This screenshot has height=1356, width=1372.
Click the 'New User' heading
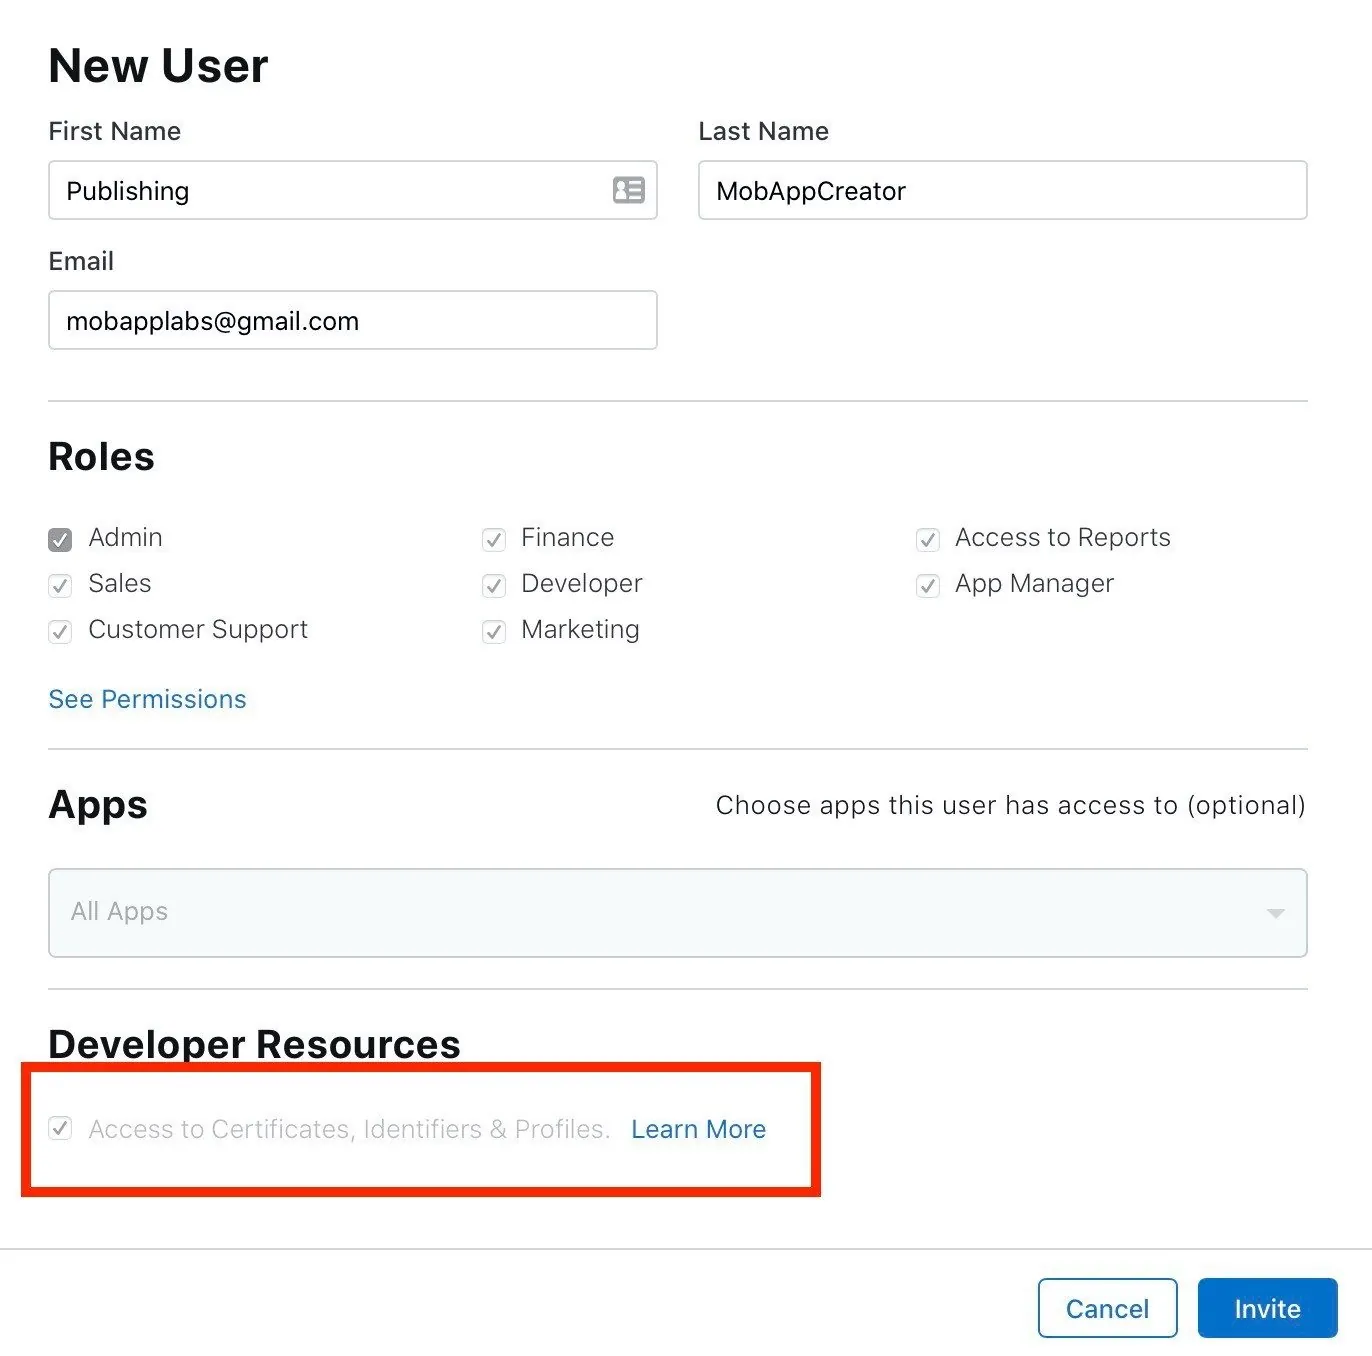pyautogui.click(x=158, y=66)
